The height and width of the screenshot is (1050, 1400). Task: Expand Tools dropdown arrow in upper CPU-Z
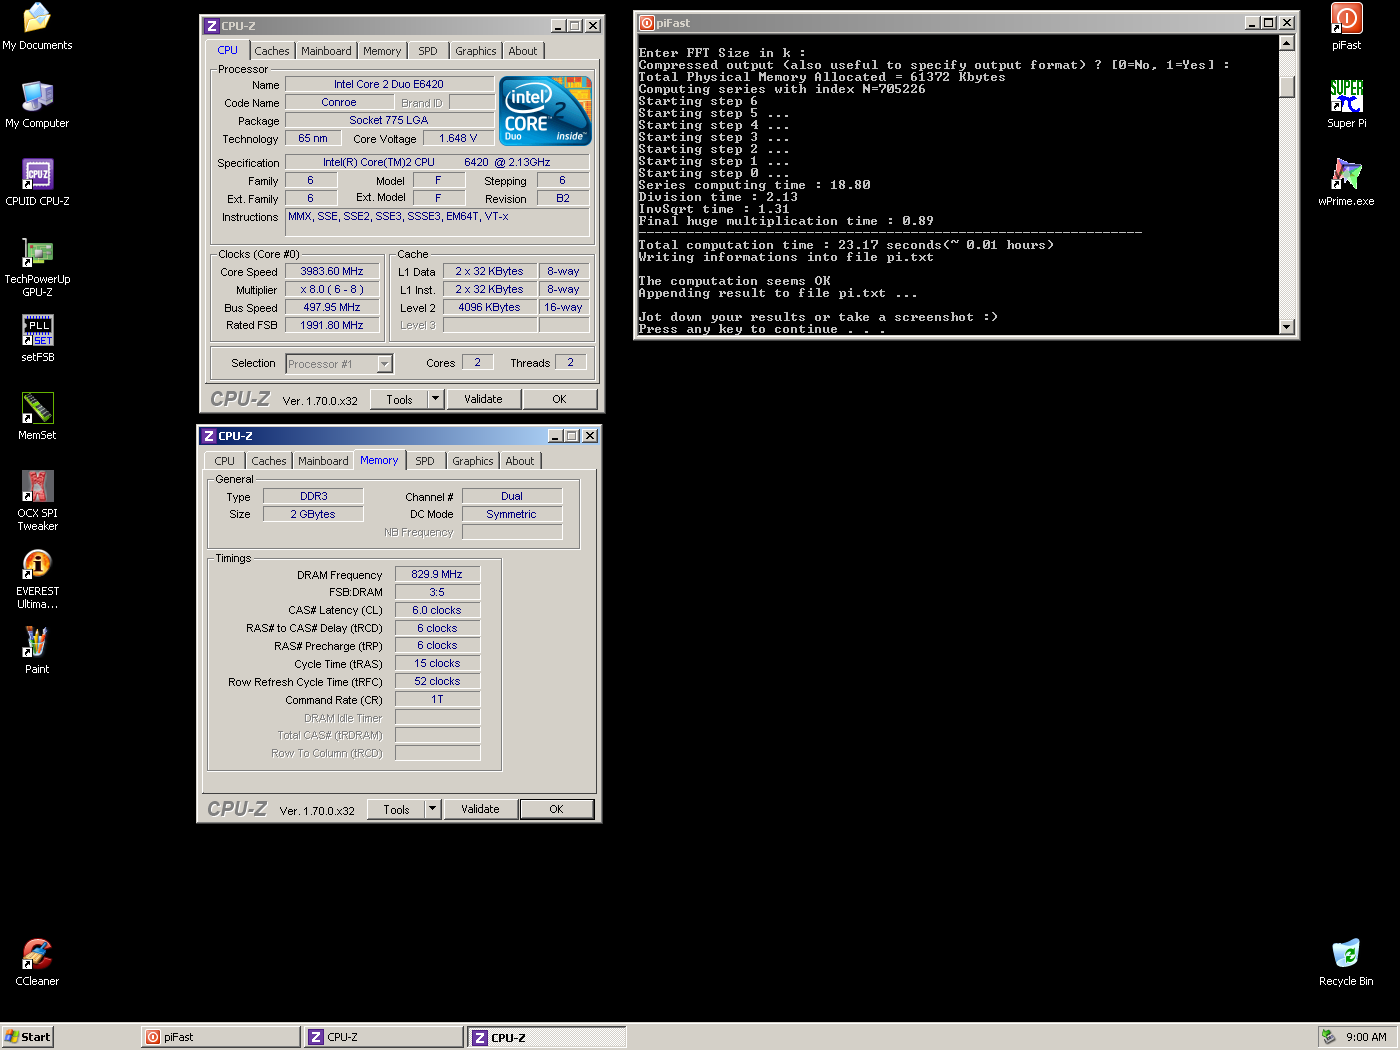pos(435,399)
